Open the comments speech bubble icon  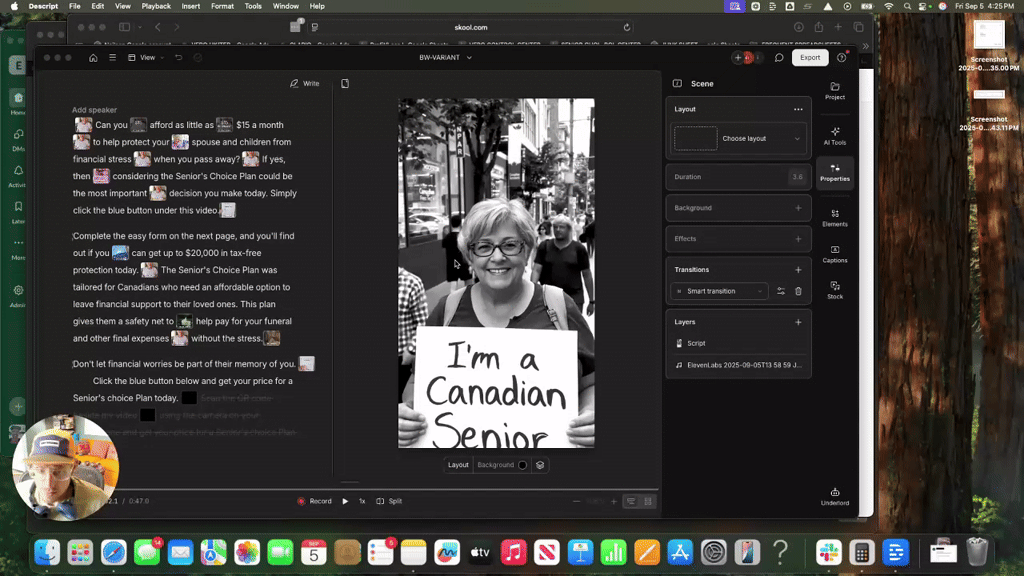coord(779,57)
